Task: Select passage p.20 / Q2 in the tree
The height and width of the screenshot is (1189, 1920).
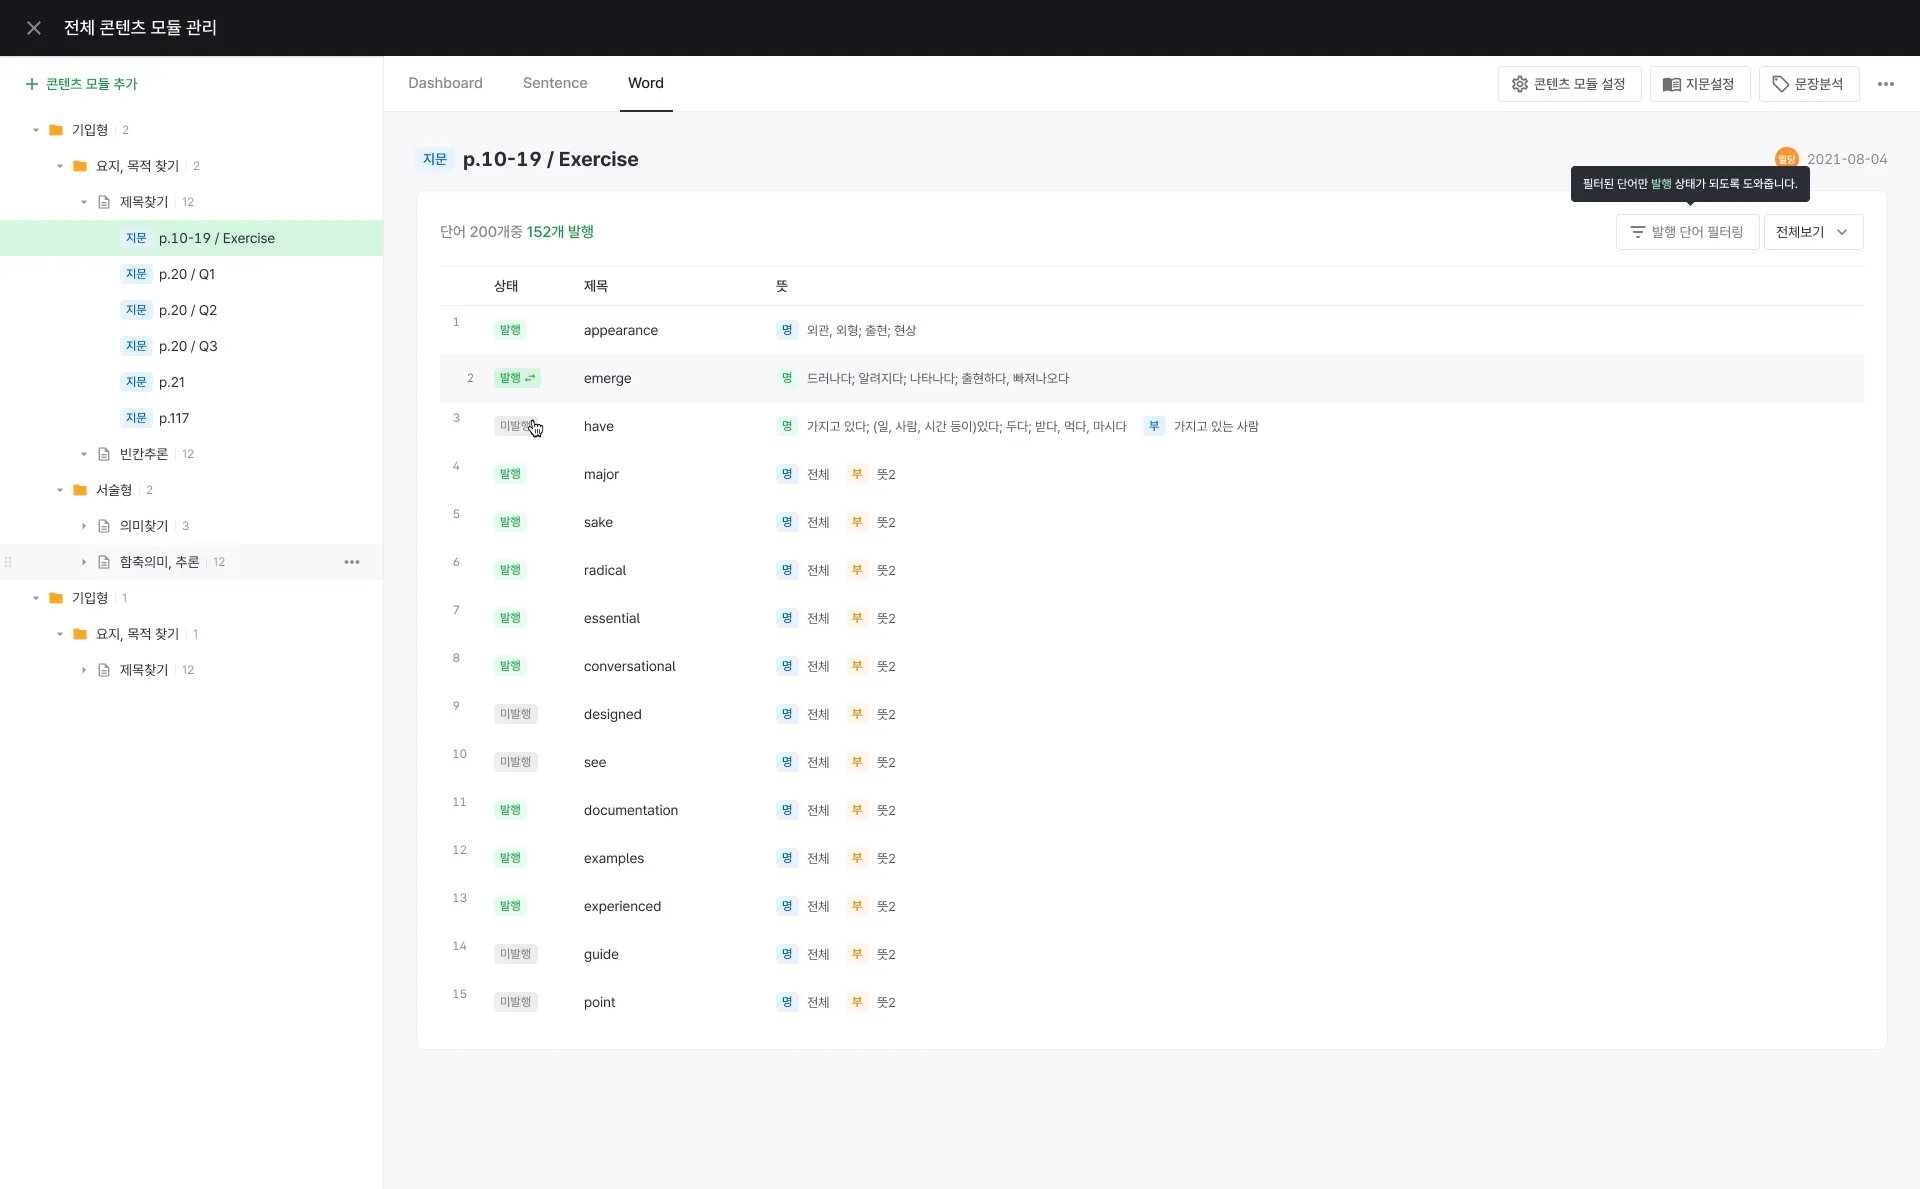Action: coord(188,310)
